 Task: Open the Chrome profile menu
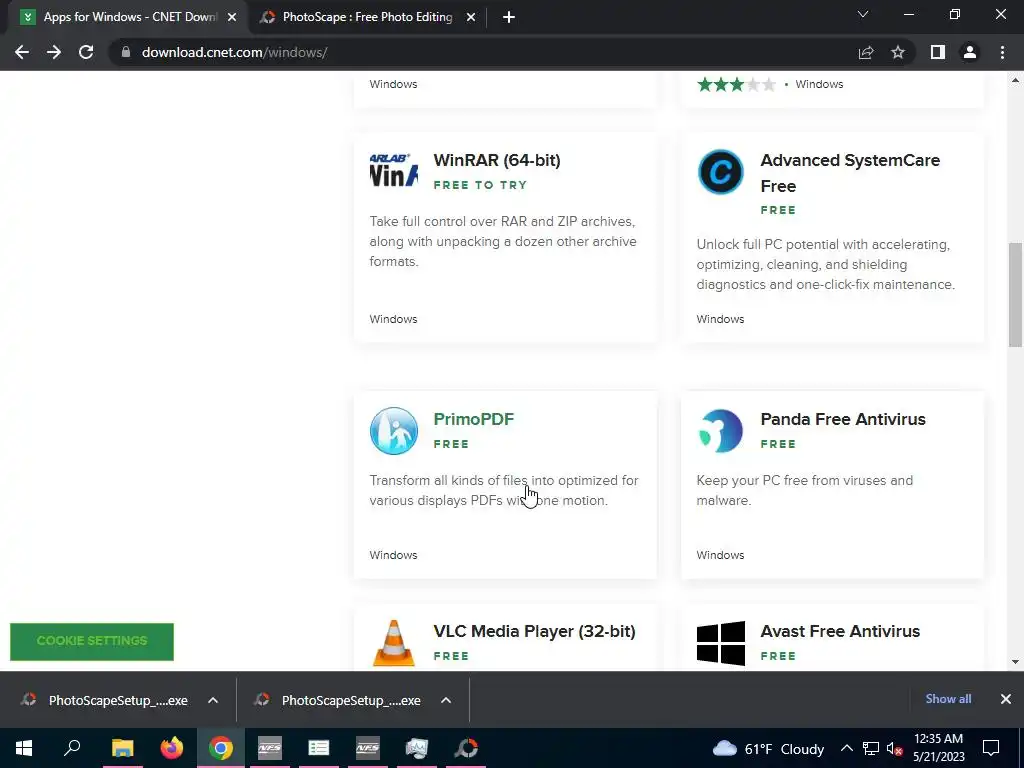pos(970,52)
